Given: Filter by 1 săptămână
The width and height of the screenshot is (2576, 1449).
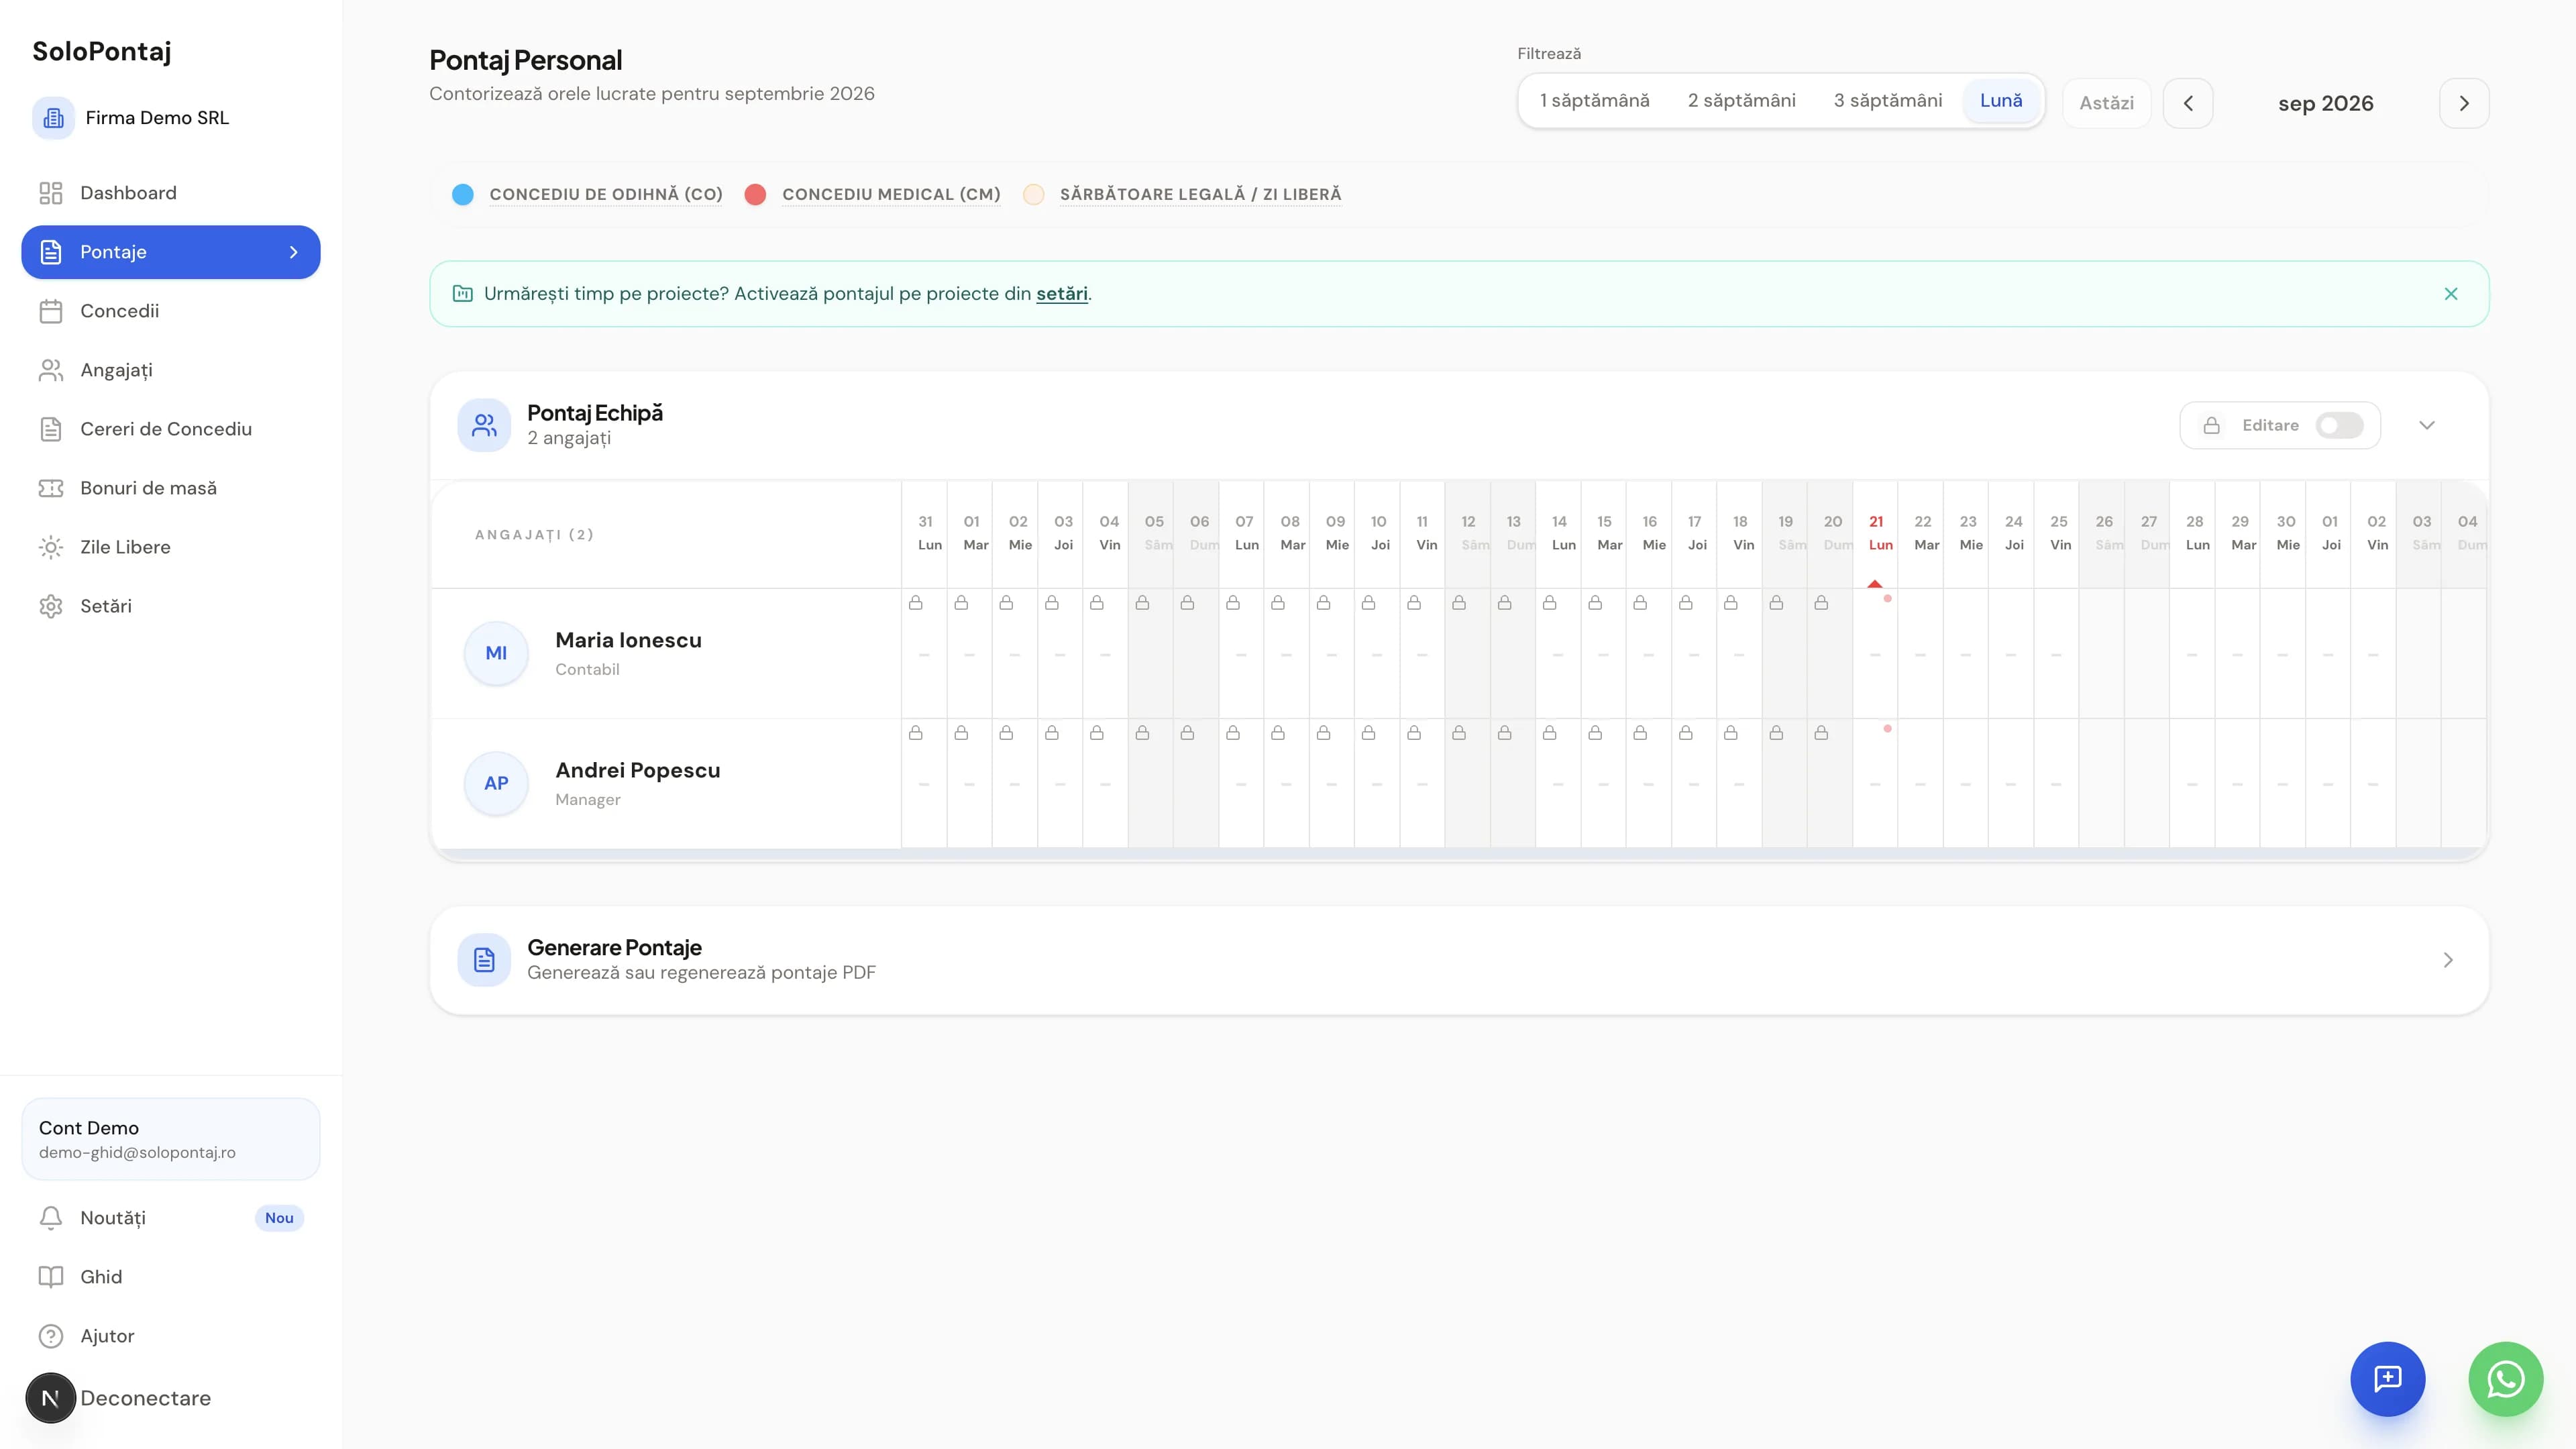Looking at the screenshot, I should point(1594,100).
